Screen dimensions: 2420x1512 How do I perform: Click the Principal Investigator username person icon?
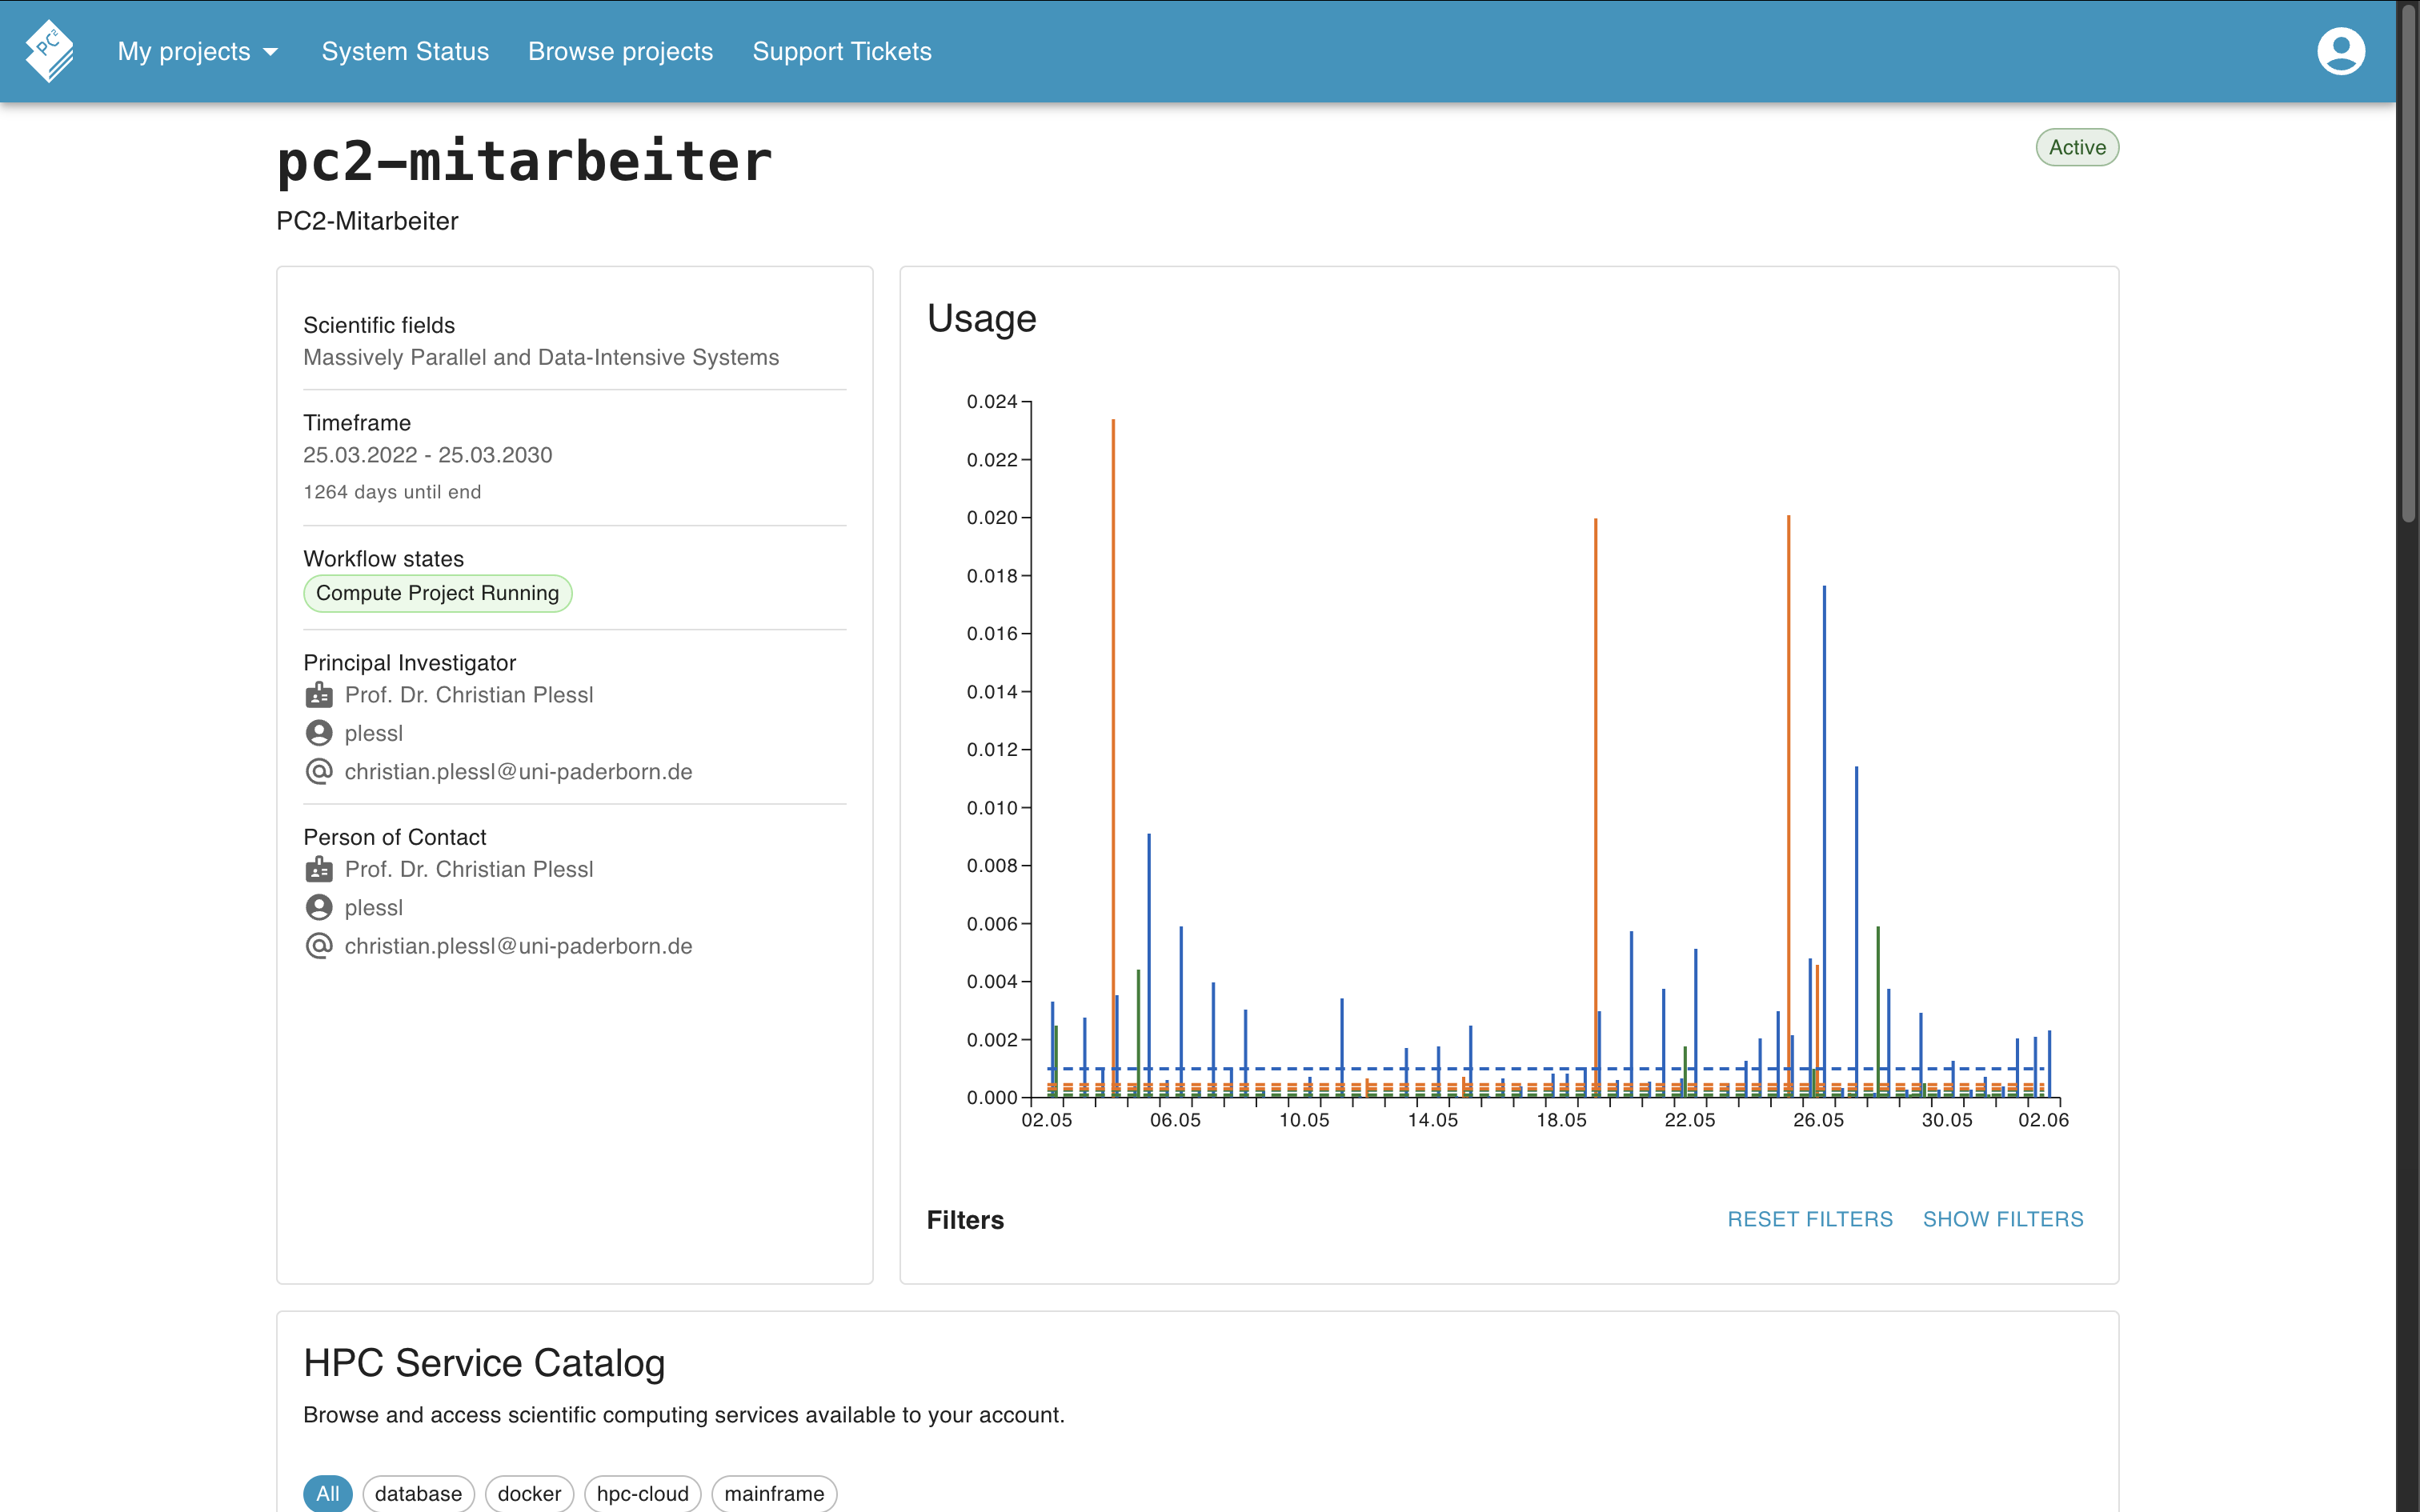click(x=319, y=733)
